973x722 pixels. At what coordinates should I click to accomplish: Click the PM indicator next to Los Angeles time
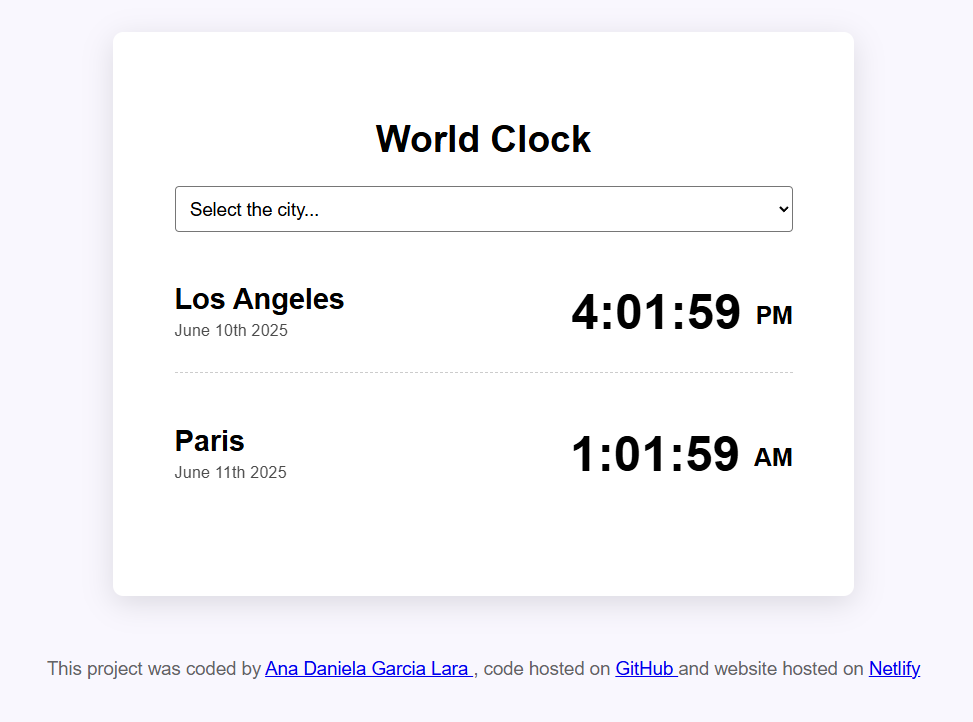pos(774,314)
